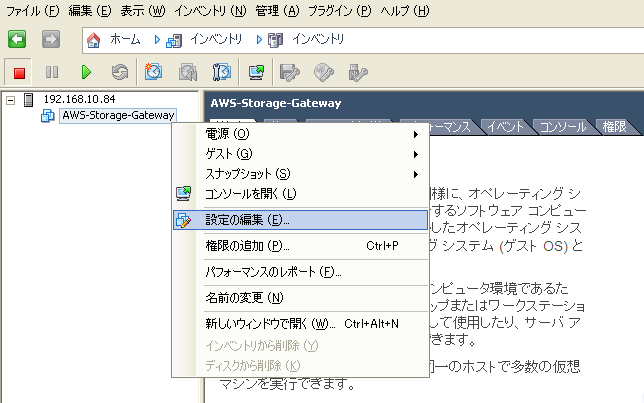Click the green back navigation arrow

[x=17, y=39]
